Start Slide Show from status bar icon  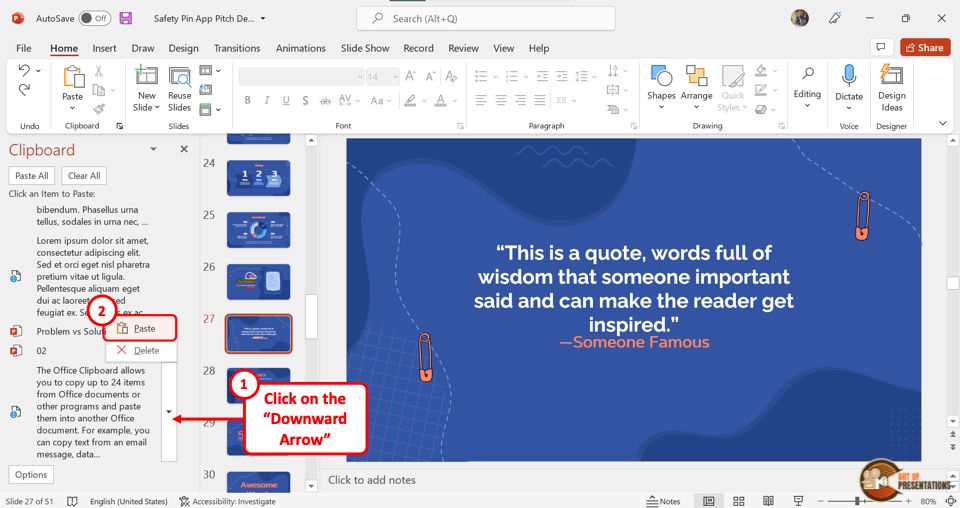(798, 501)
